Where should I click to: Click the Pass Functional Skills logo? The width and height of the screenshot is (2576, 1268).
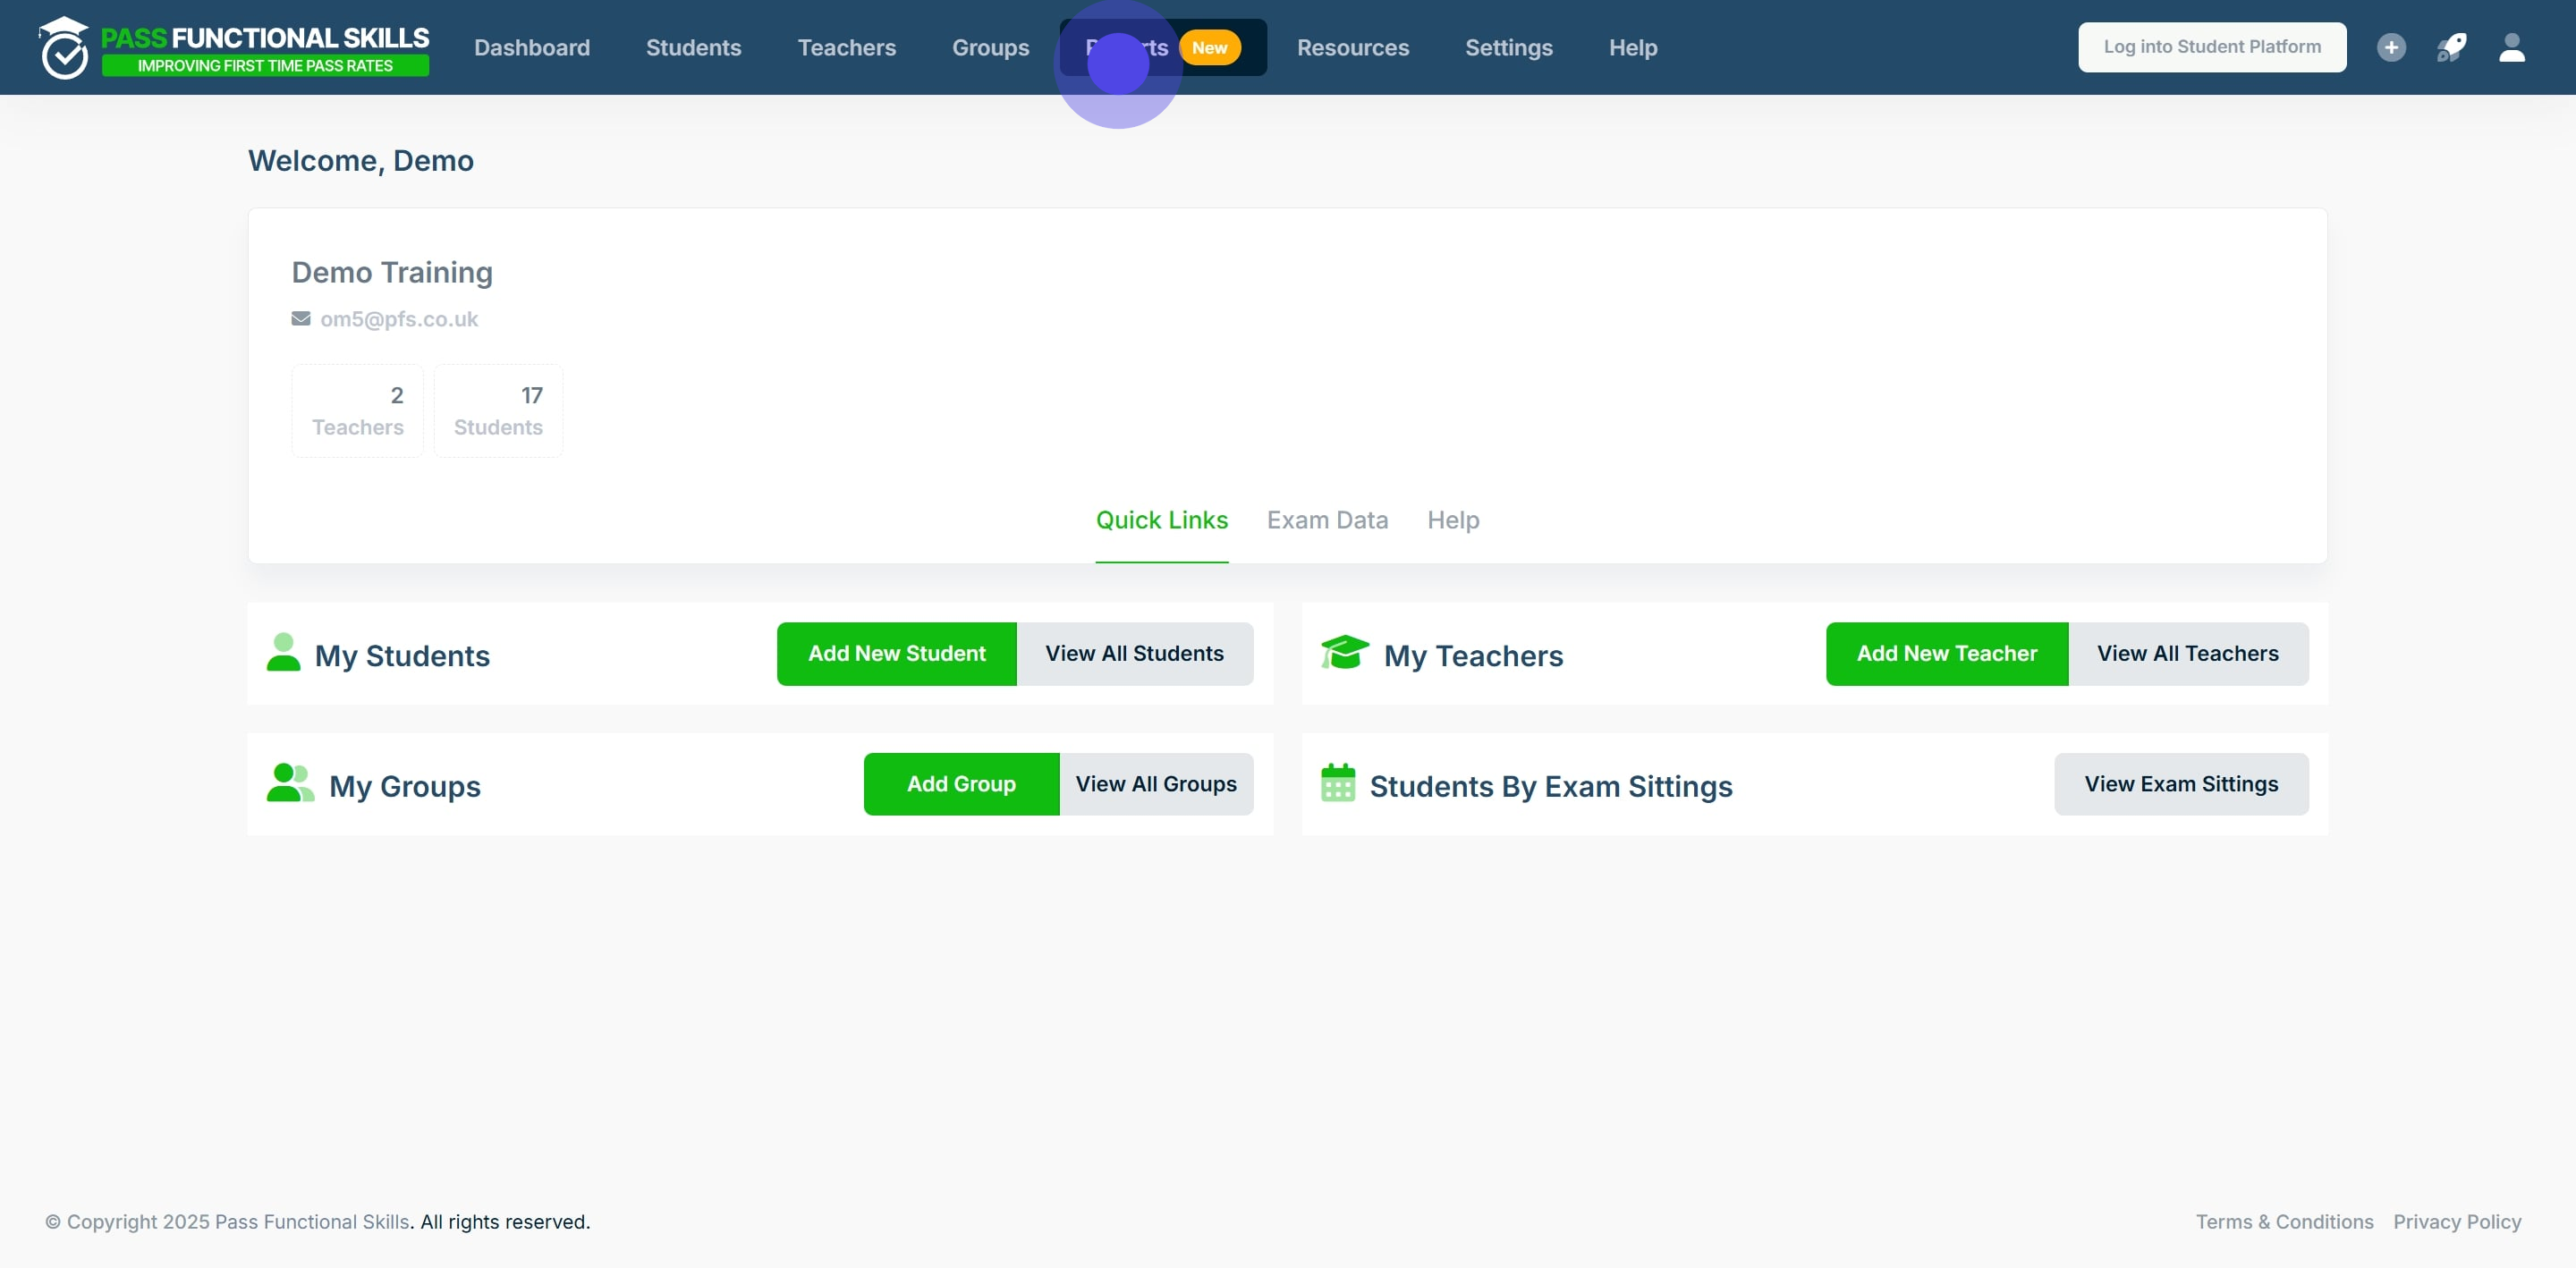234,47
